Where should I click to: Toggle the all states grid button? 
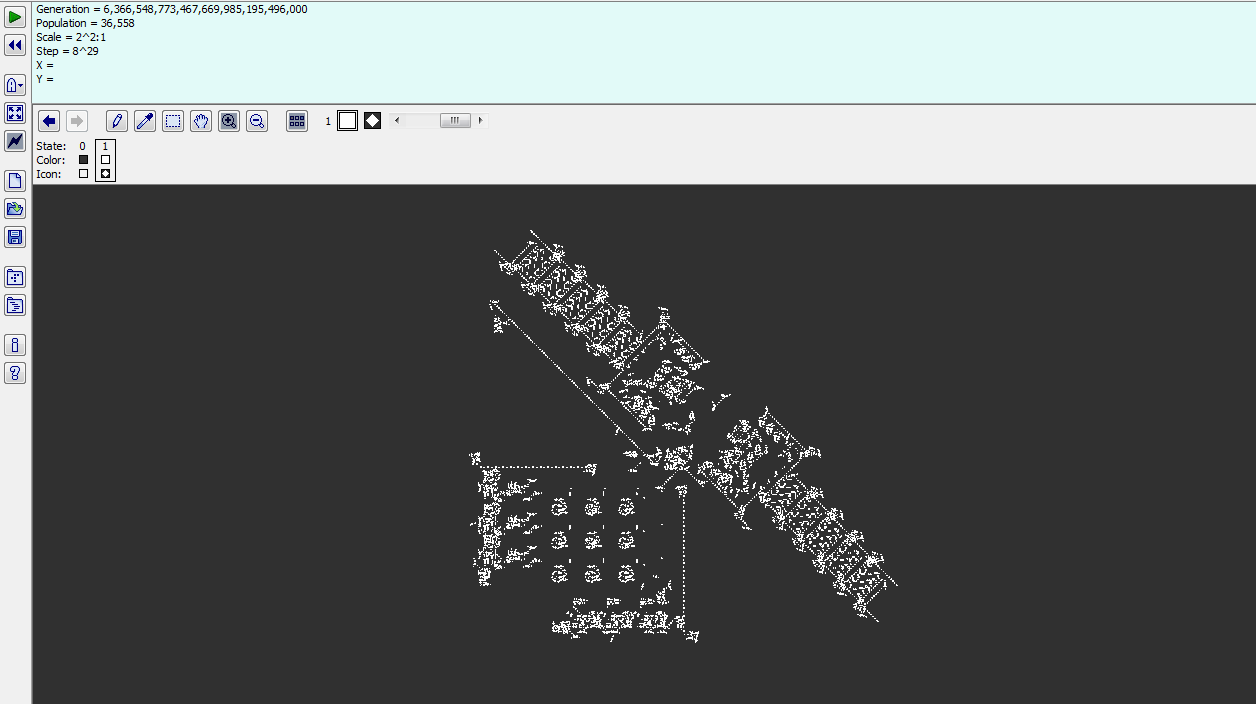(x=297, y=121)
